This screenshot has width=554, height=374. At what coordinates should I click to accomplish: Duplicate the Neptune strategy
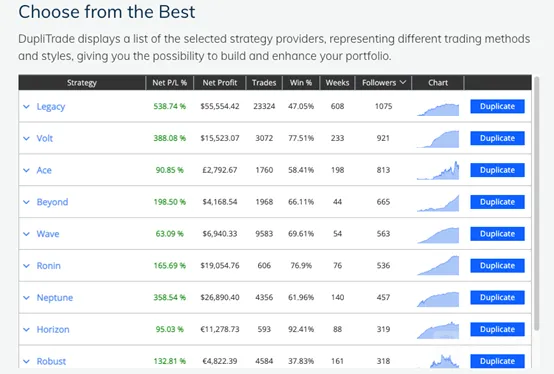coord(497,297)
